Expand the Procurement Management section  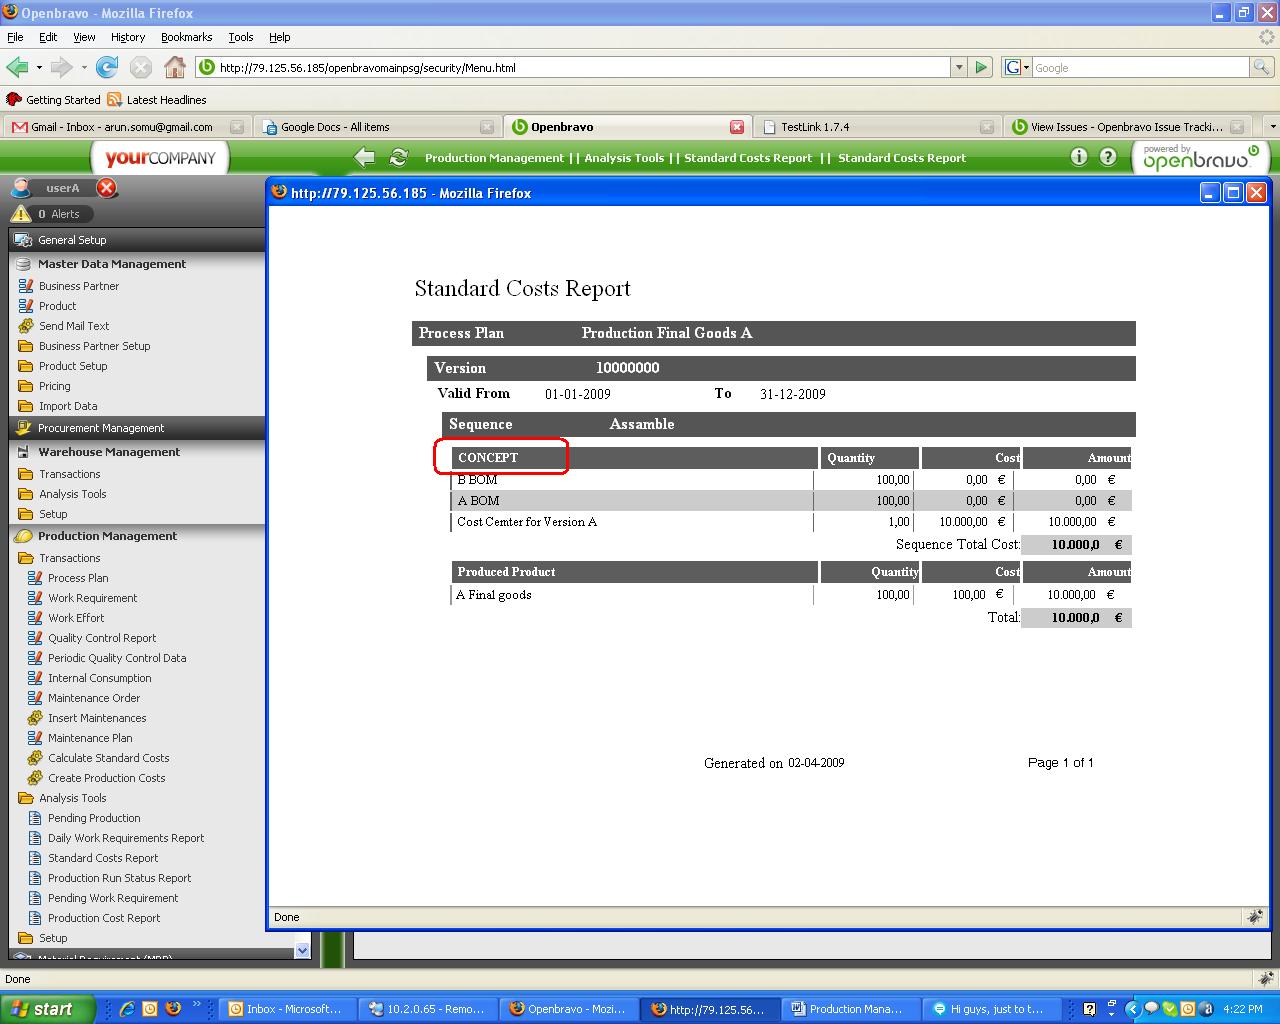(101, 428)
